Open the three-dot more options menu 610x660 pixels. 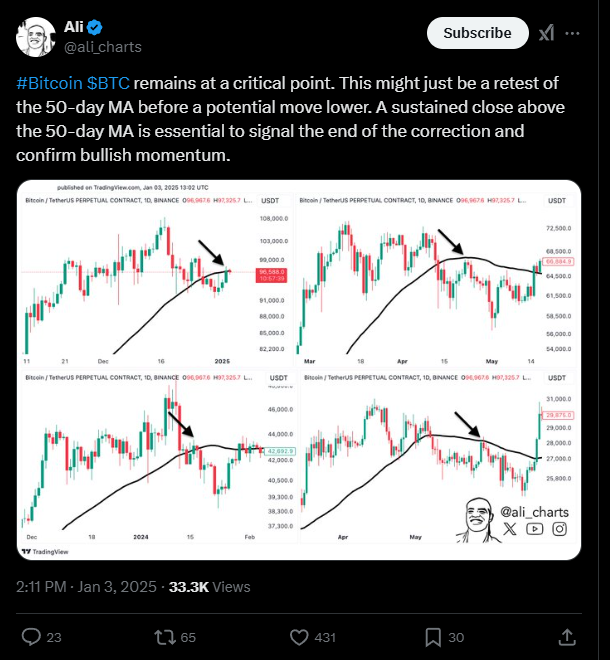[x=572, y=33]
